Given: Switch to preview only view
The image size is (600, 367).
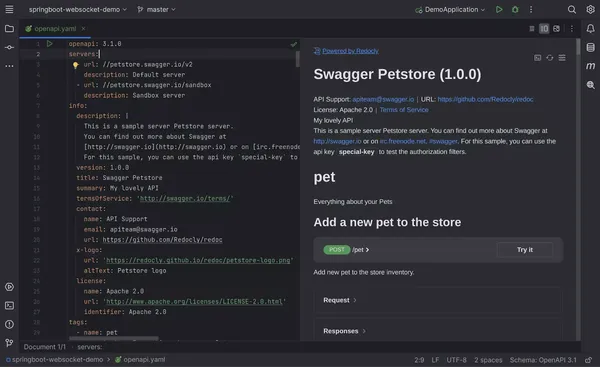Looking at the screenshot, I should coord(556,29).
